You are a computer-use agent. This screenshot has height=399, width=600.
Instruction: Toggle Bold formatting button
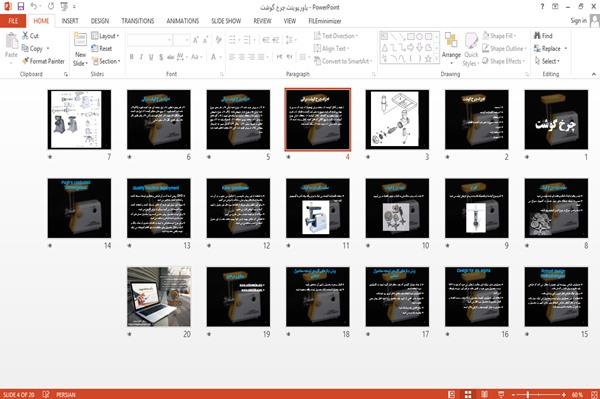pyautogui.click(x=132, y=57)
